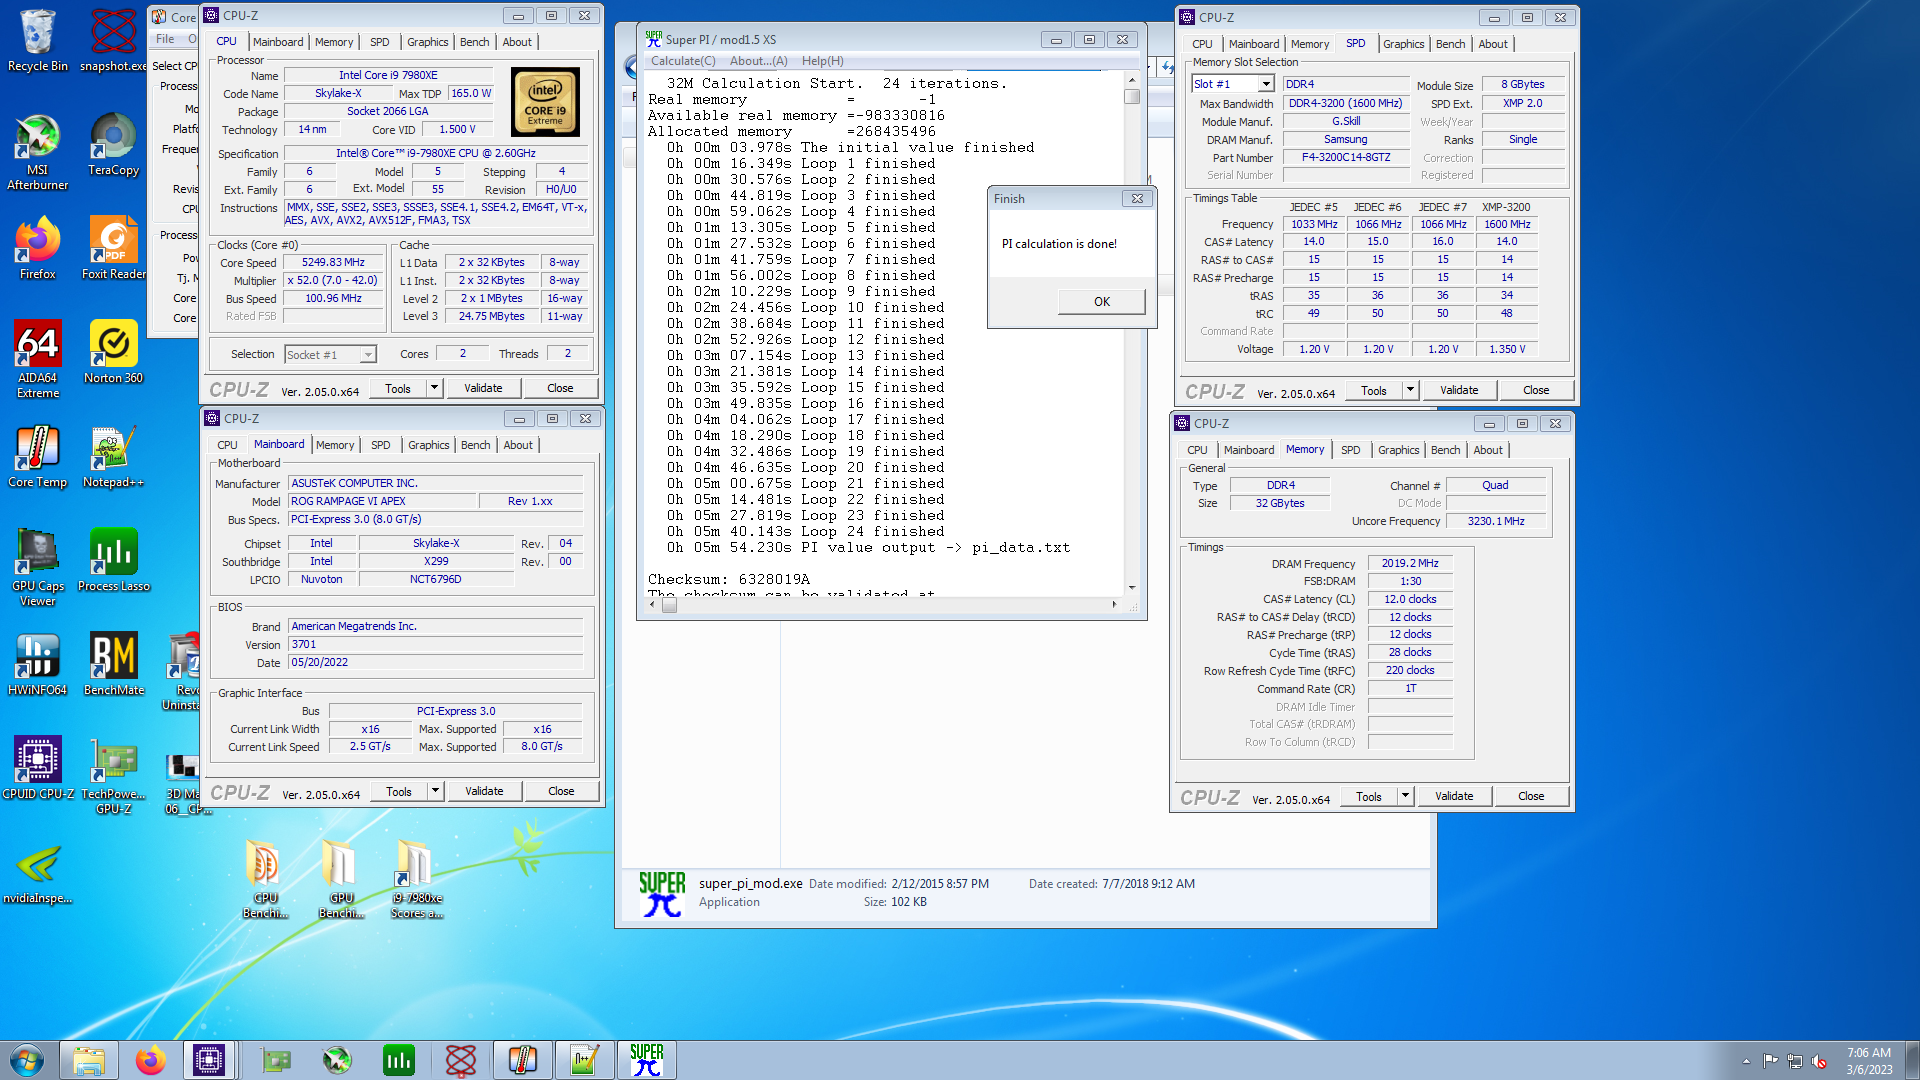
Task: Open TechPowerUp GPU-Z desktop icon
Action: [114, 776]
